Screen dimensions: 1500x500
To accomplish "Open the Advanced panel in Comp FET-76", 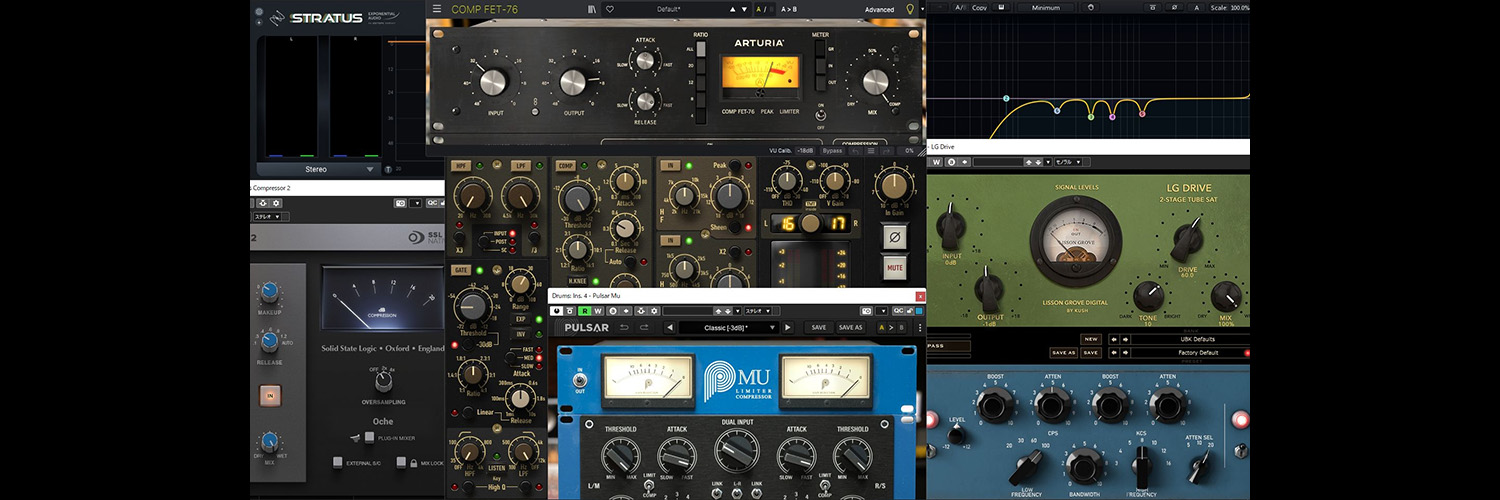I will [x=879, y=9].
